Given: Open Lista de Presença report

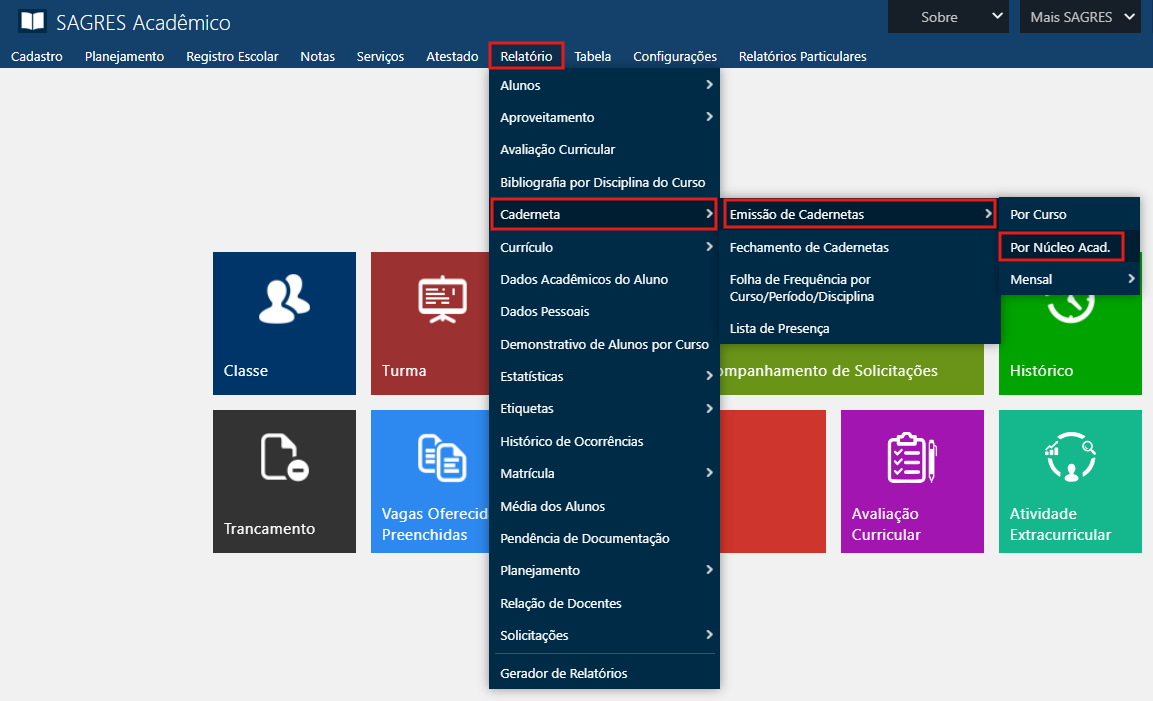Looking at the screenshot, I should pos(779,328).
